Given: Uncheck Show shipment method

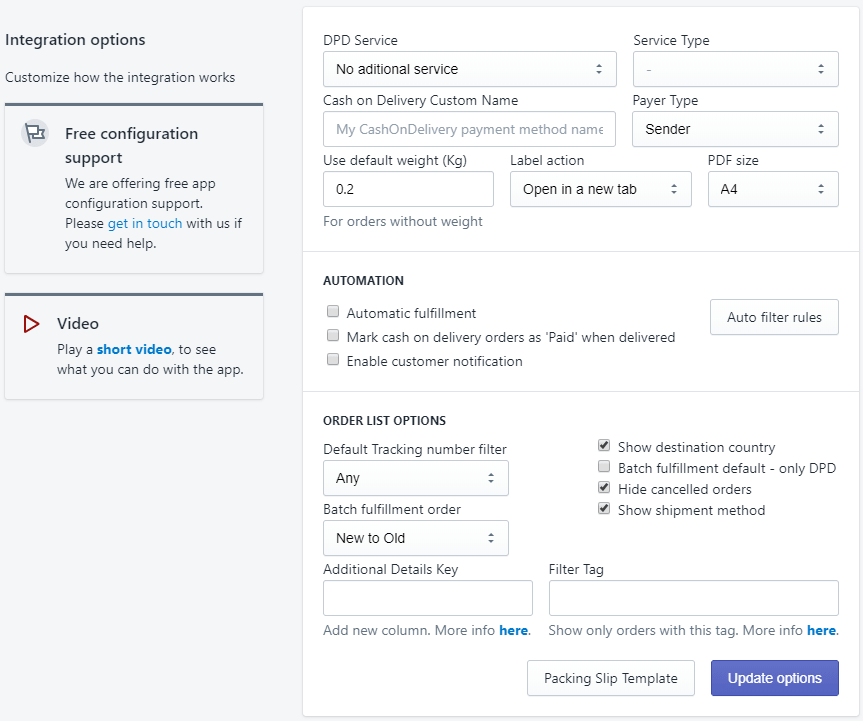Looking at the screenshot, I should click(x=604, y=509).
